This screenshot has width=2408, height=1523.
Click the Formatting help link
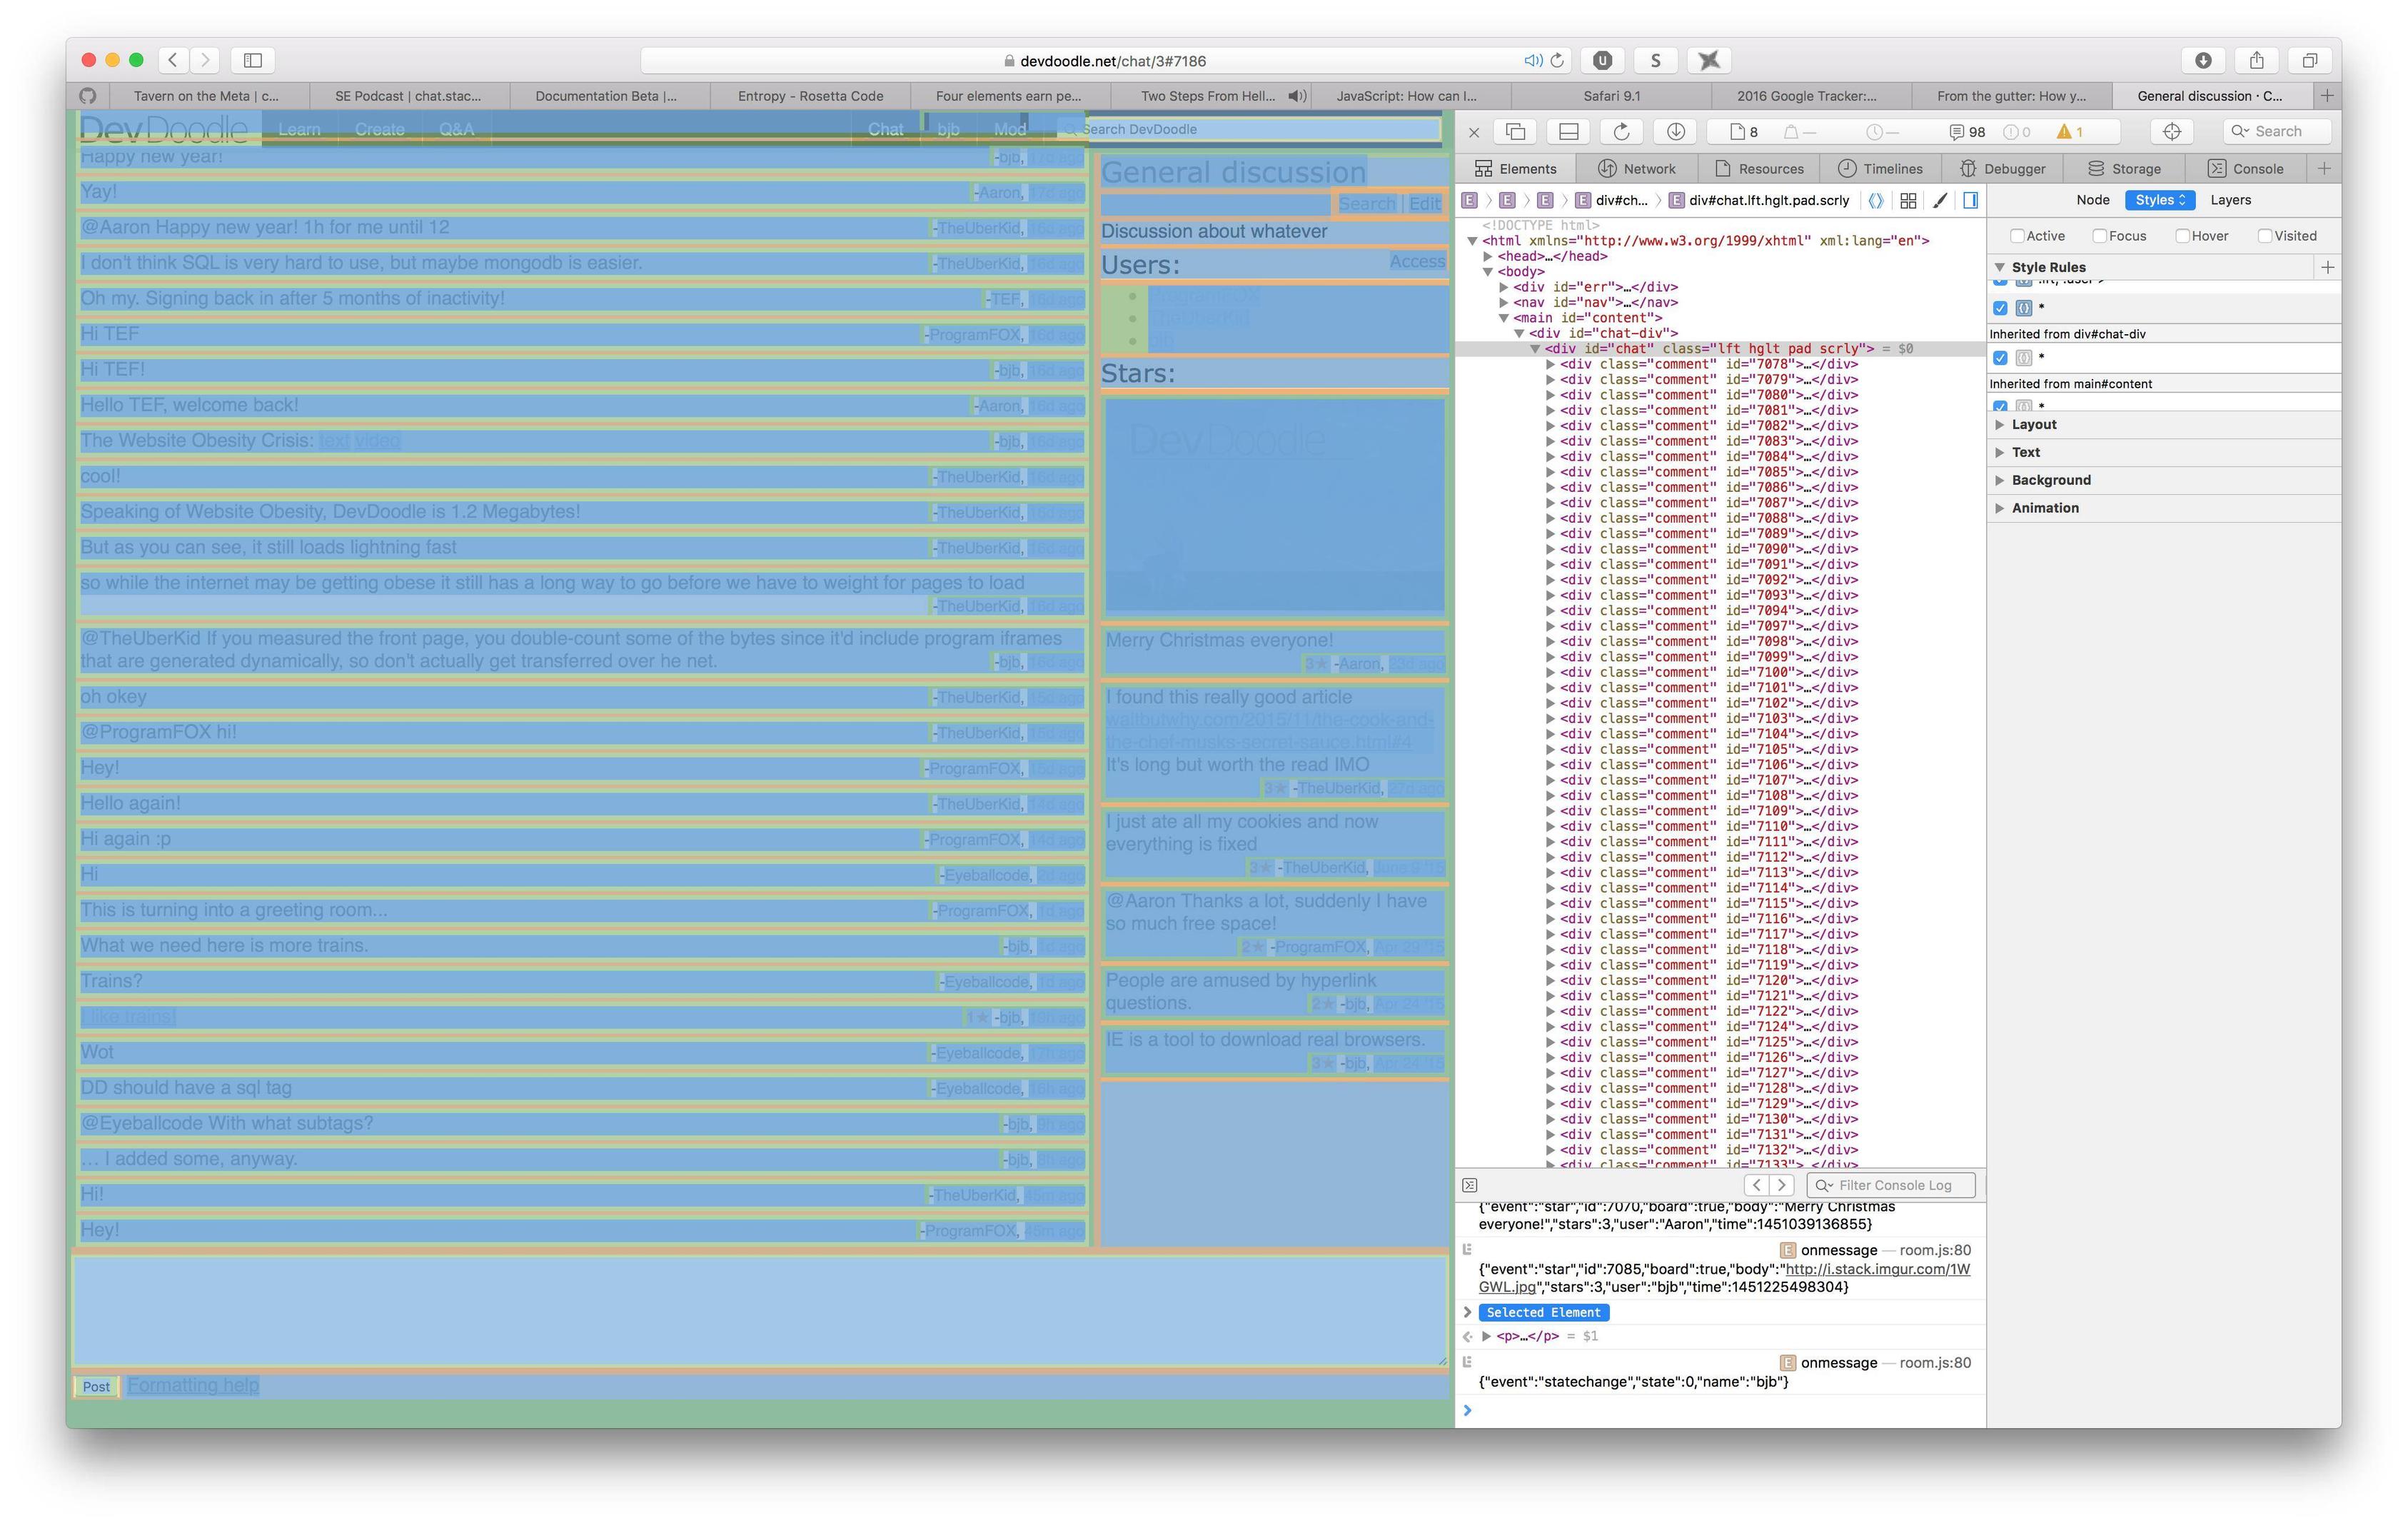tap(191, 1386)
